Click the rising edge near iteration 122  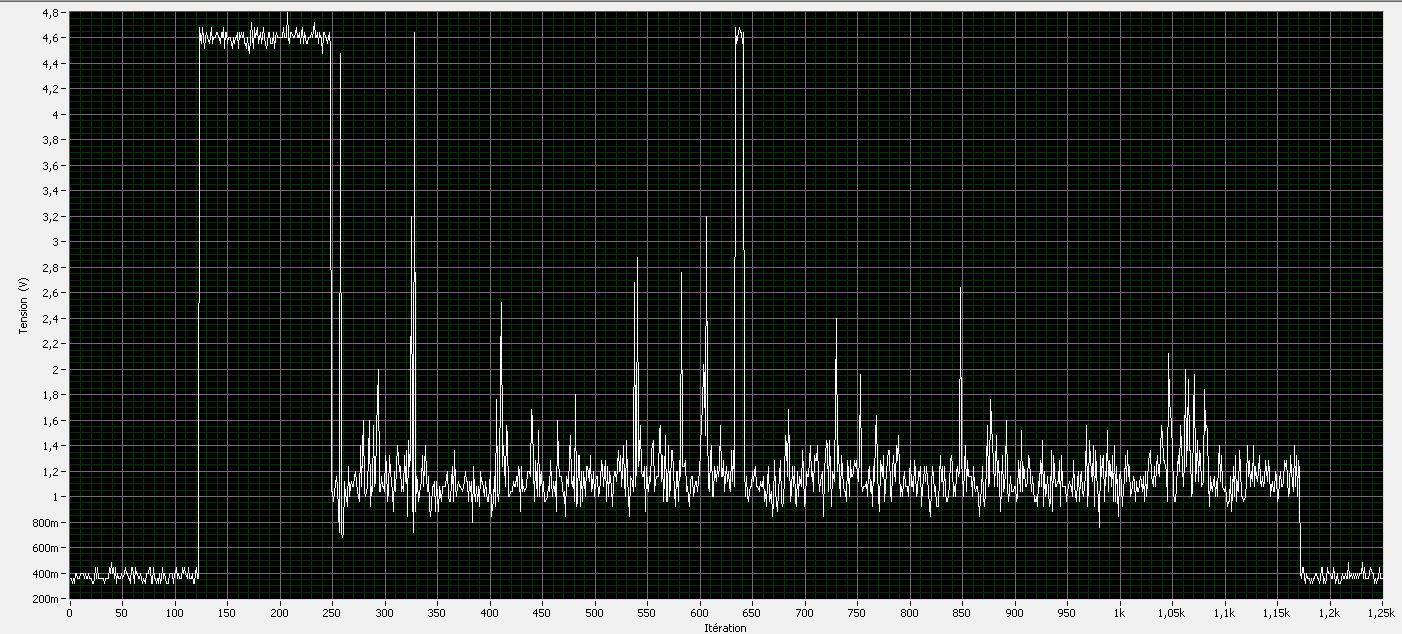coord(198,300)
